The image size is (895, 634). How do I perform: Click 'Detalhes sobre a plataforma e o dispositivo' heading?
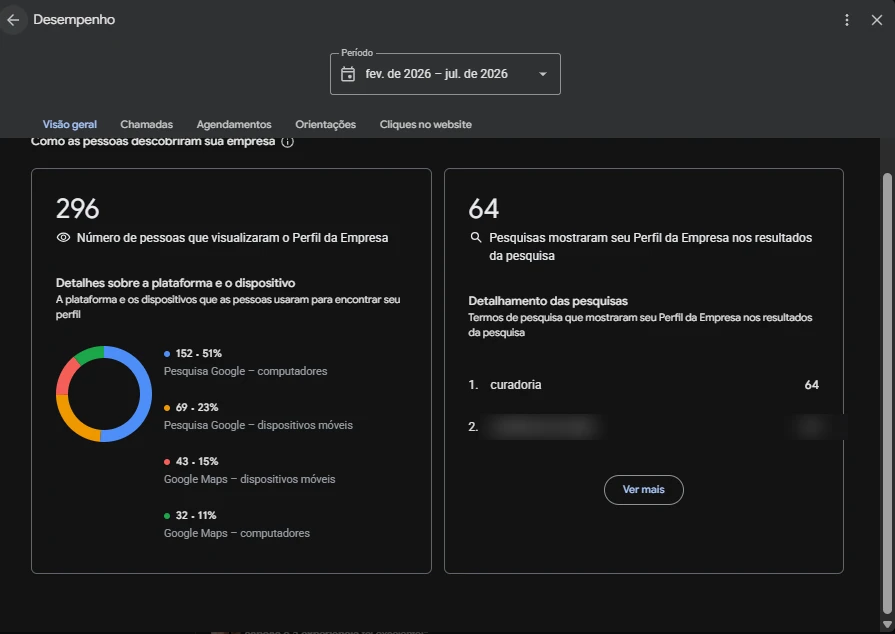click(175, 283)
